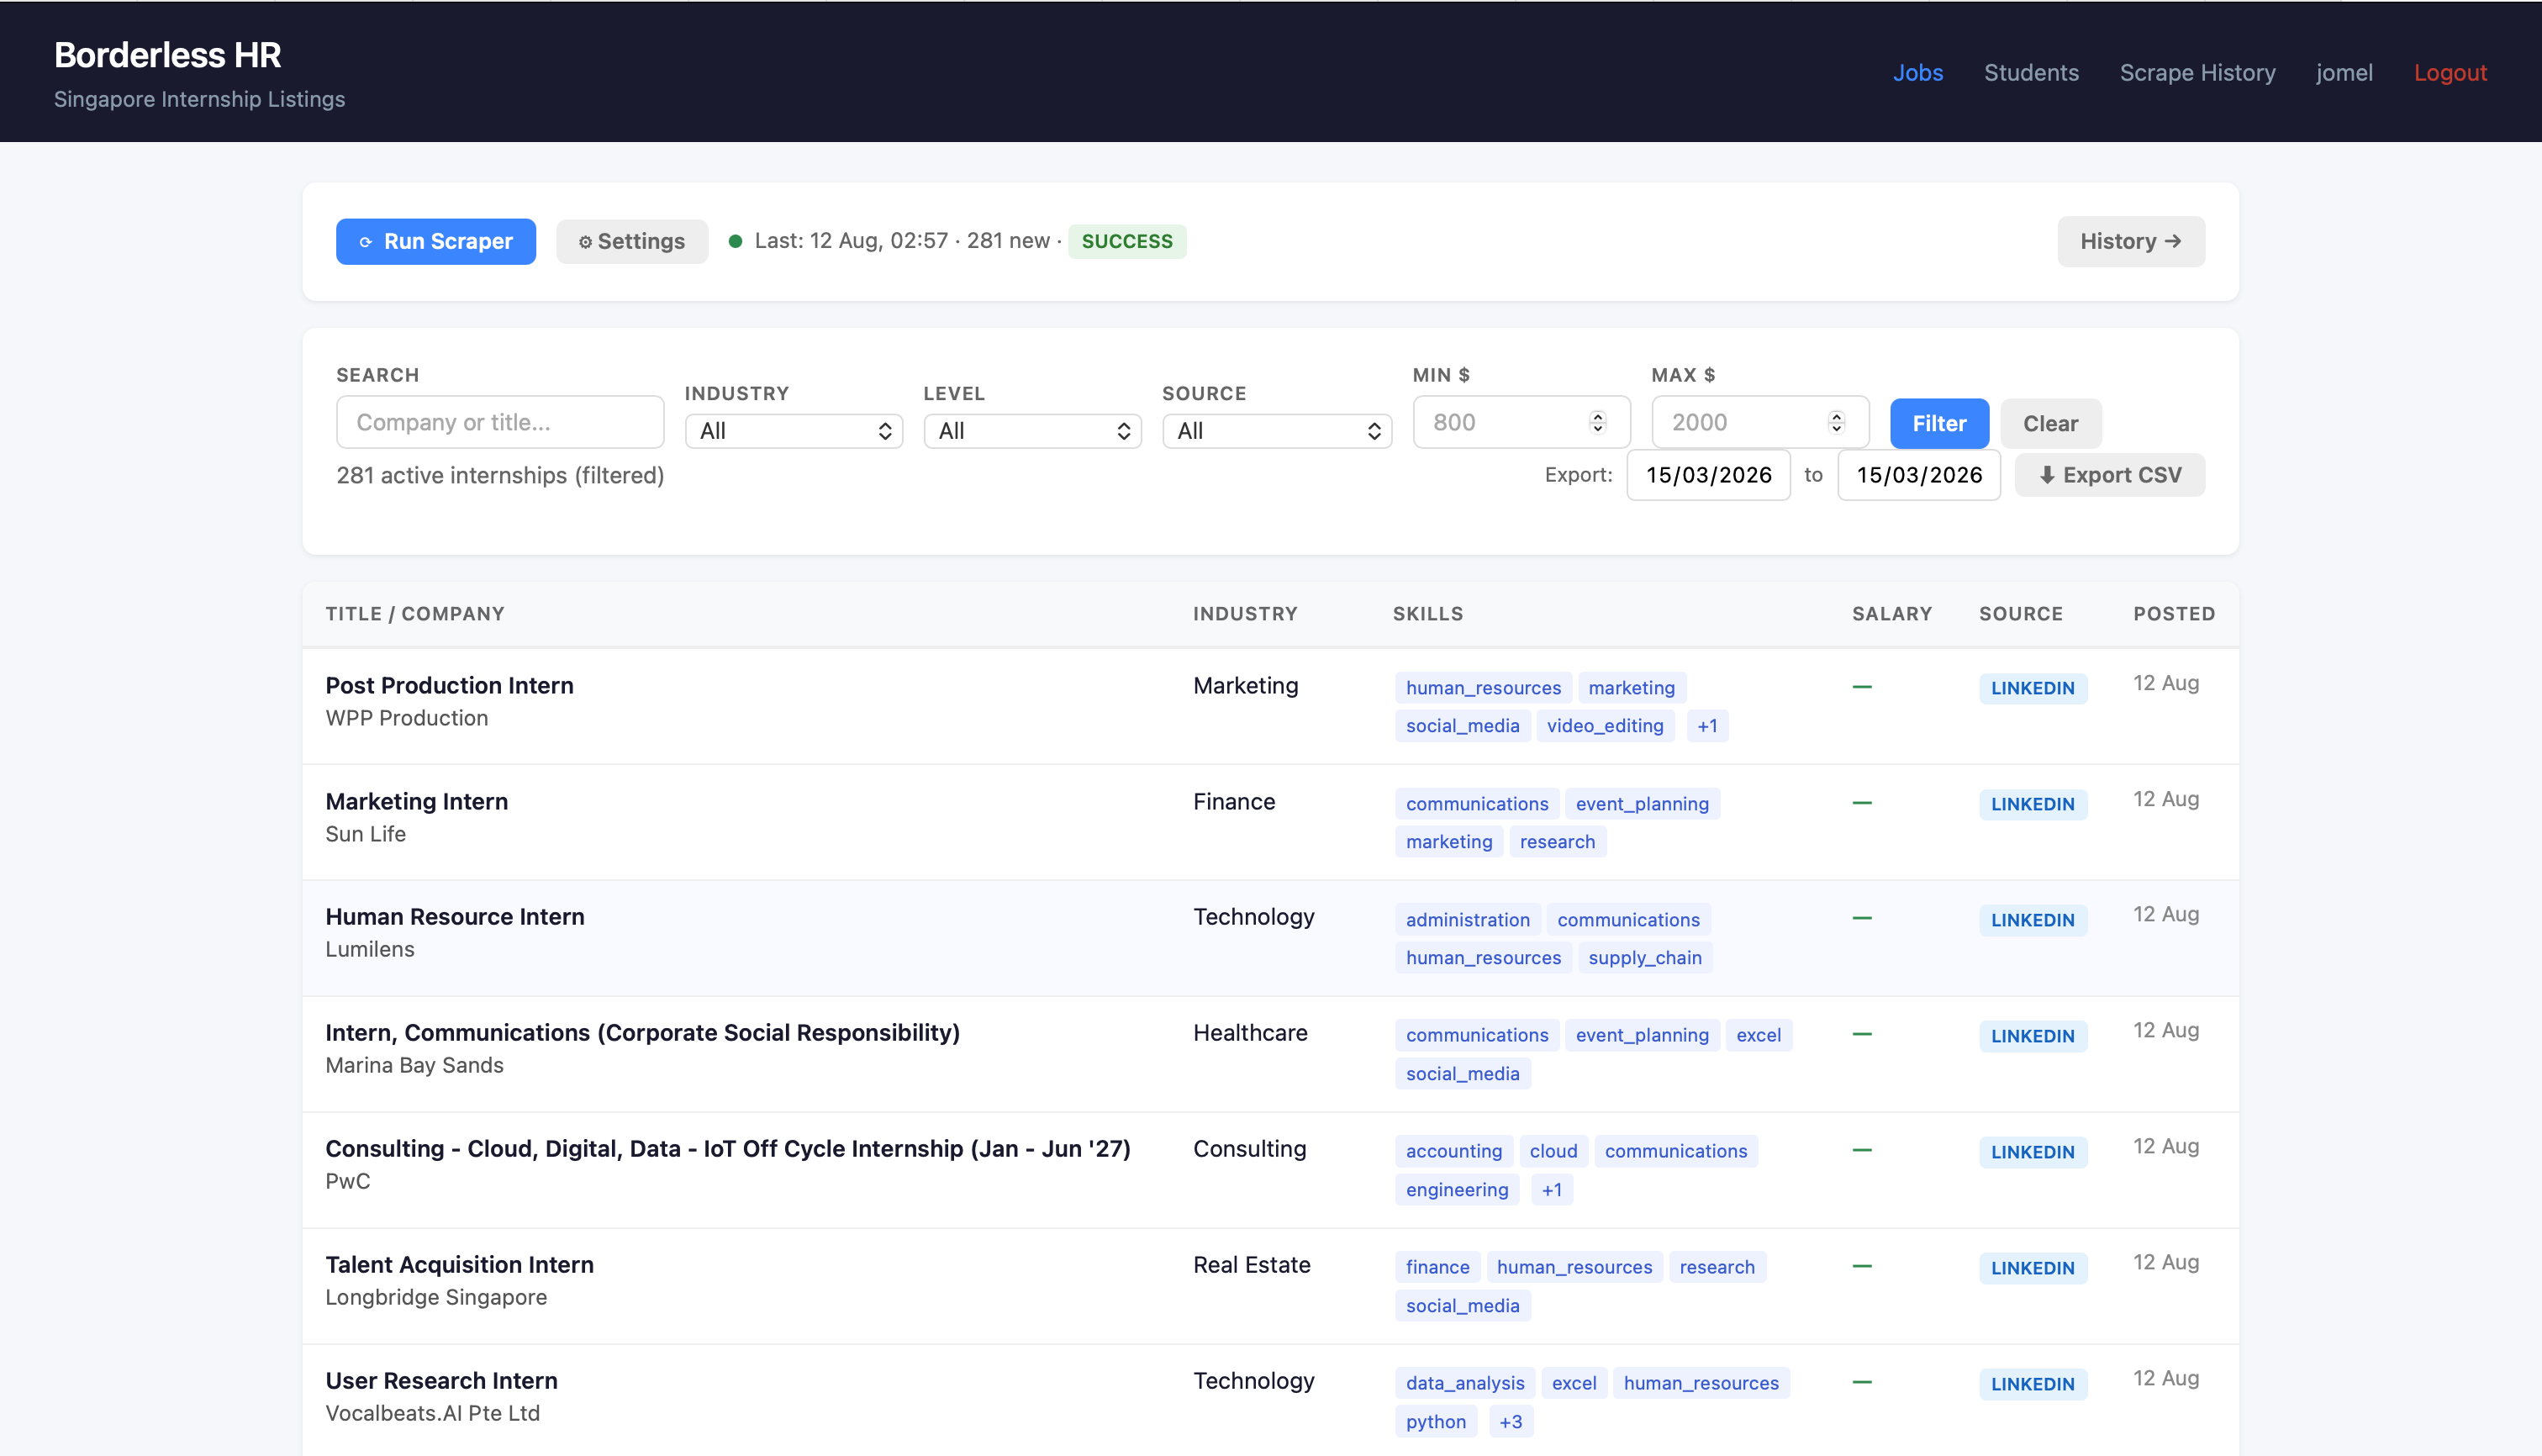Go to the Jobs nav tab
2542x1456 pixels.
point(1917,72)
